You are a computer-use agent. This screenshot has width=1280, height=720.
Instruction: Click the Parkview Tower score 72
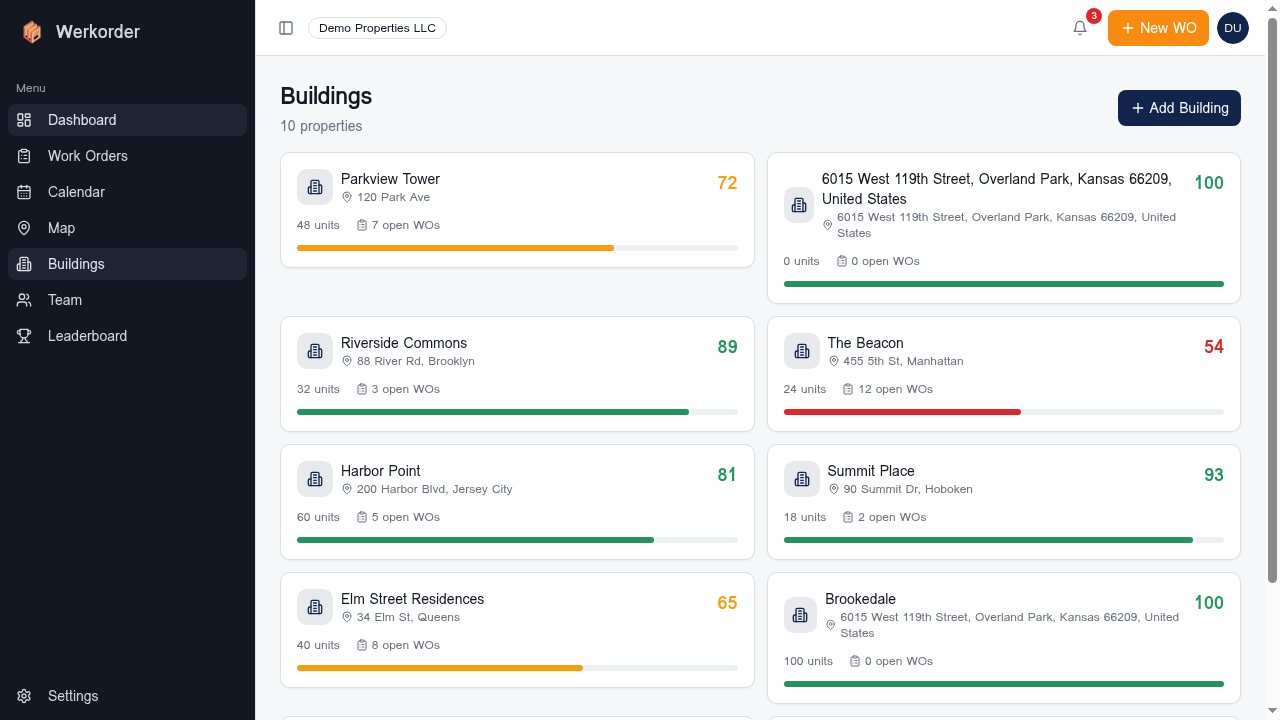pos(727,183)
